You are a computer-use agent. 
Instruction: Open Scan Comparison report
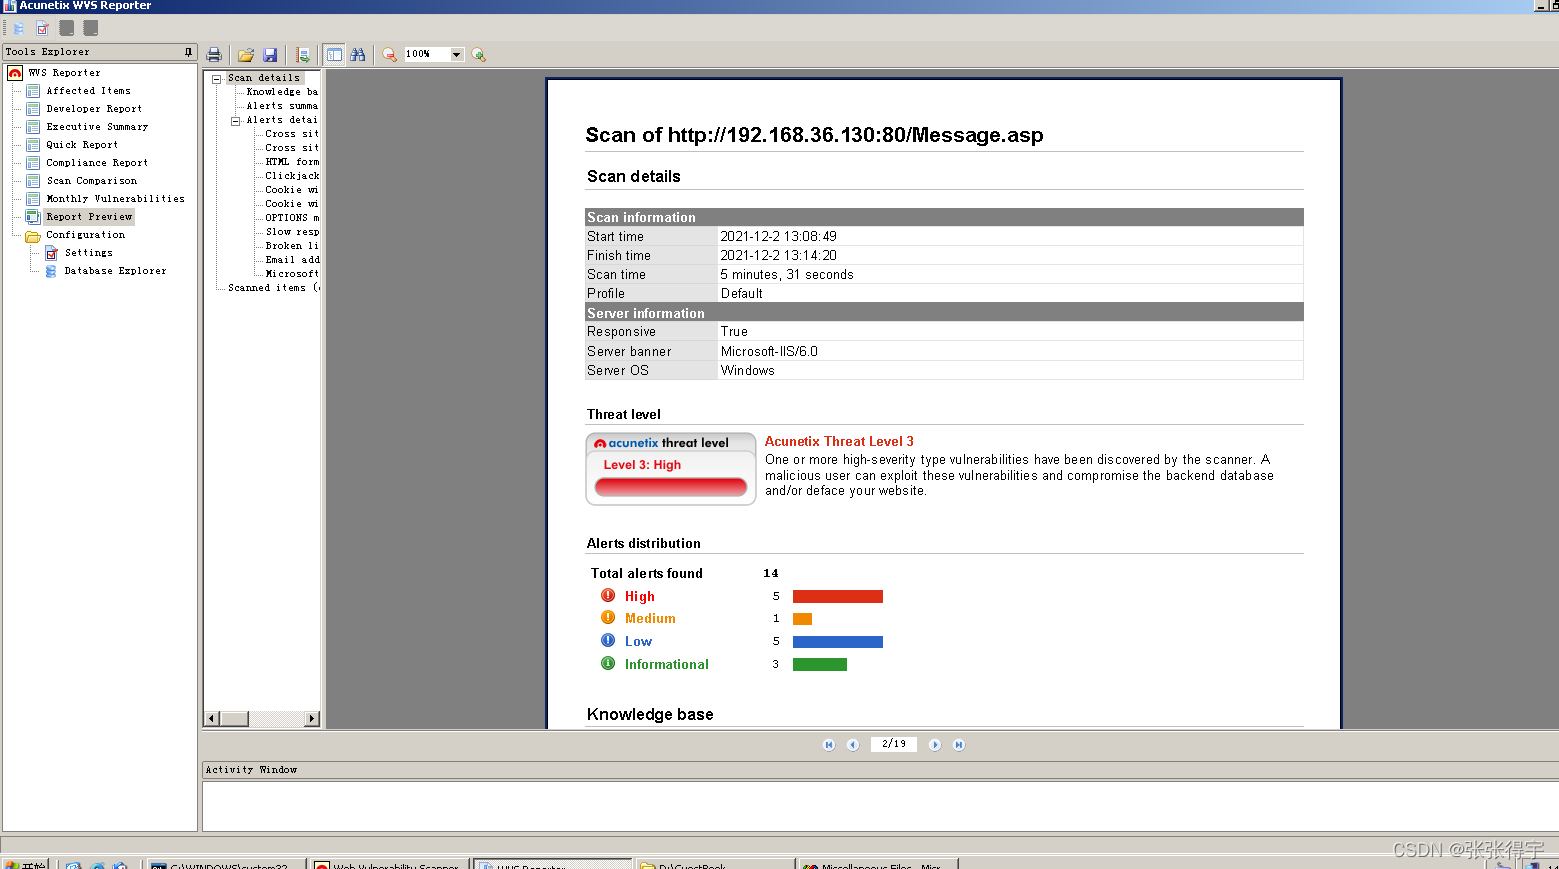[92, 181]
